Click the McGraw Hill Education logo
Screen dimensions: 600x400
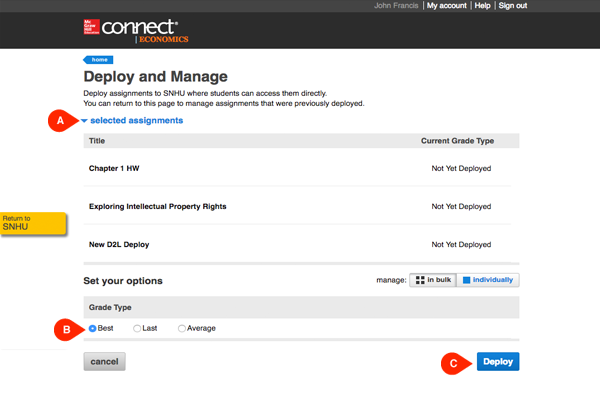[x=91, y=28]
